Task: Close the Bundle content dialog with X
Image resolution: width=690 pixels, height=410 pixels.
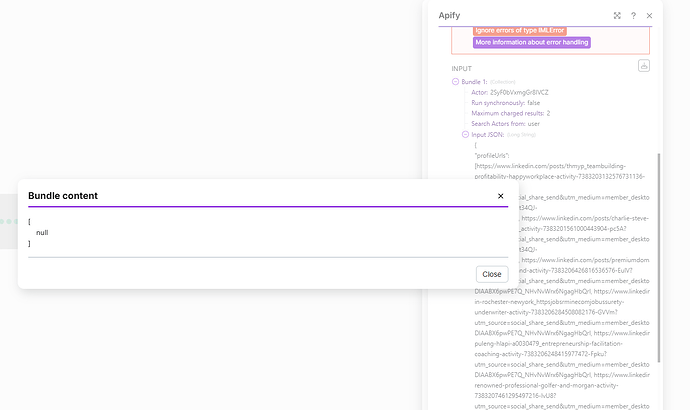Action: point(500,196)
